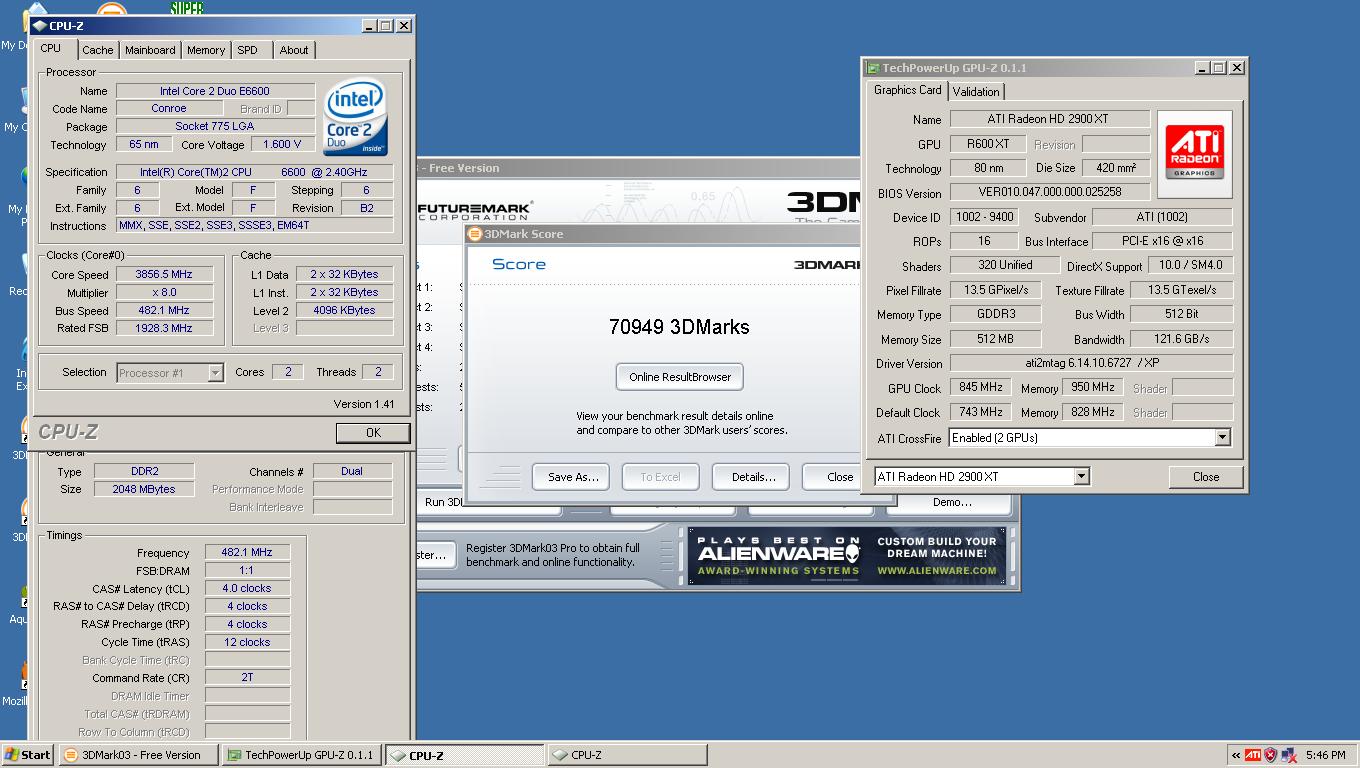Open the Windows Start menu
This screenshot has height=768, width=1360.
click(28, 755)
